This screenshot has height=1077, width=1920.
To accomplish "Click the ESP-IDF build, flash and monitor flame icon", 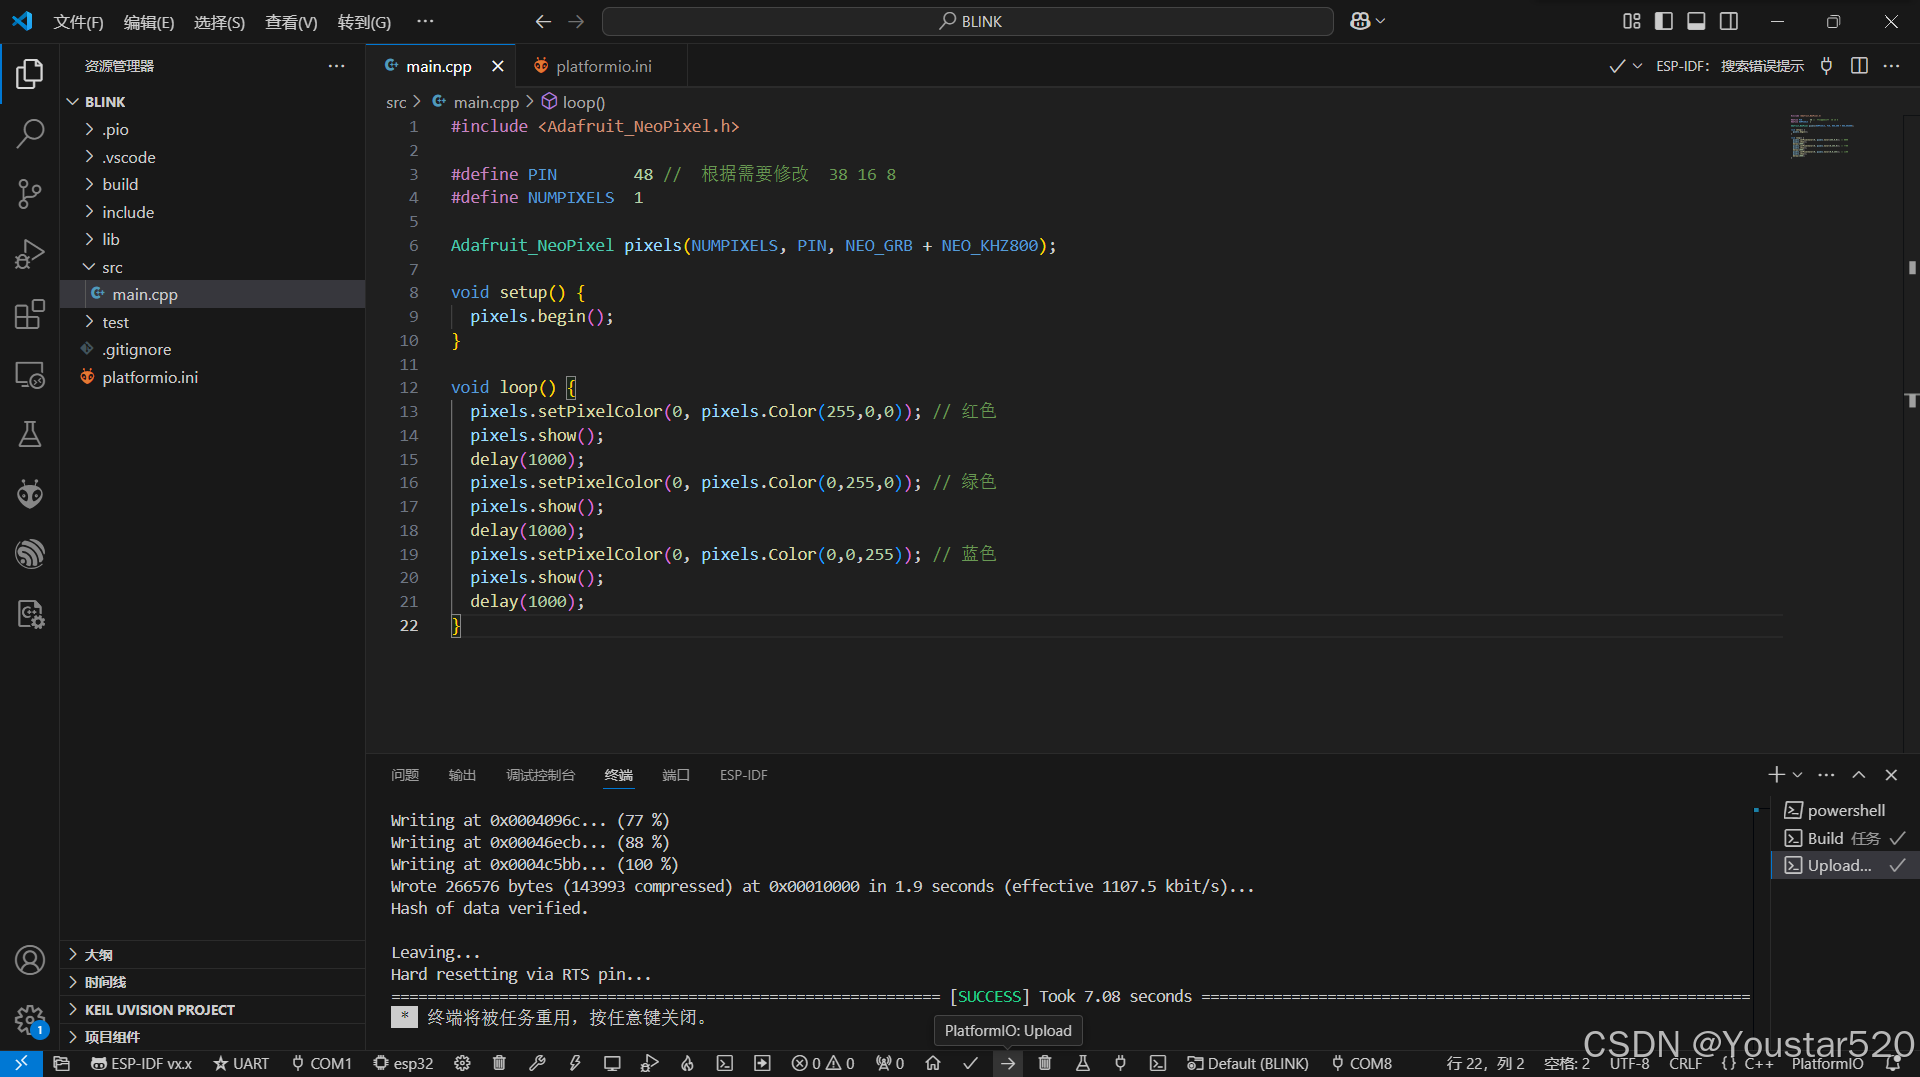I will (x=687, y=1064).
